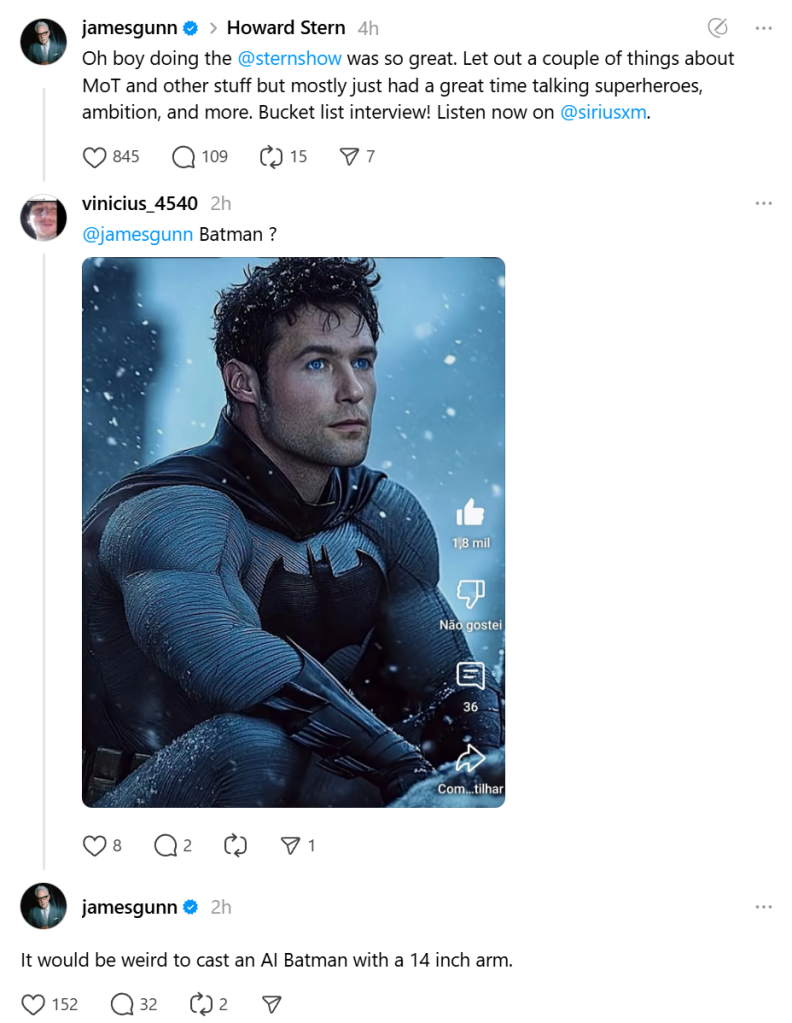Repost the top jamesgunn post
The width and height of the screenshot is (792, 1023).
pos(270,157)
